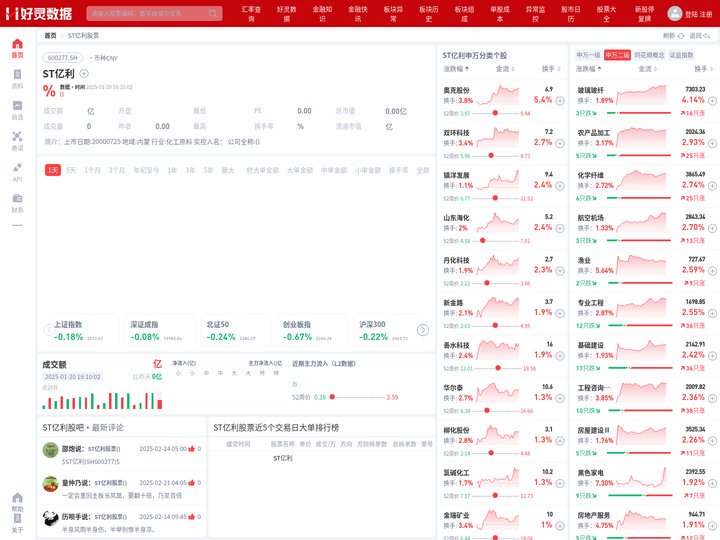Open the 股市日历 top menu
The image size is (720, 540).
coord(571,14)
